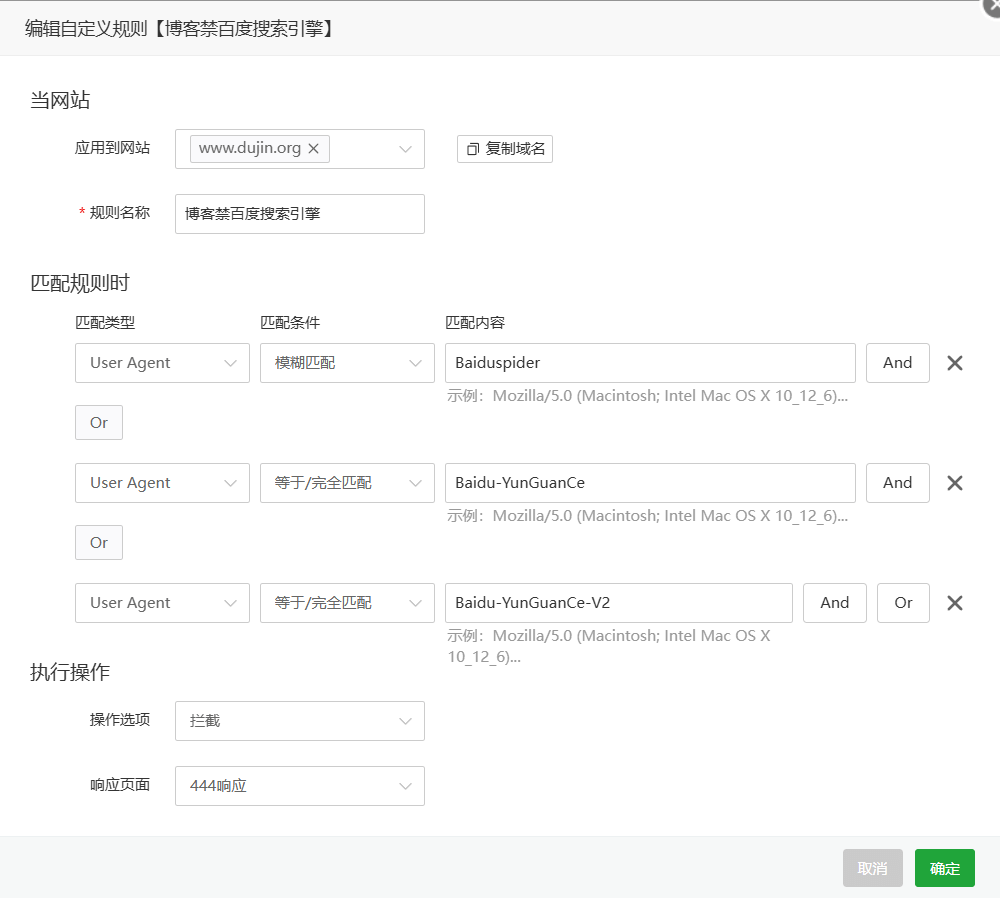Viewport: 1000px width, 898px height.
Task: Focus the 规则名称 rule name field
Action: [x=300, y=214]
